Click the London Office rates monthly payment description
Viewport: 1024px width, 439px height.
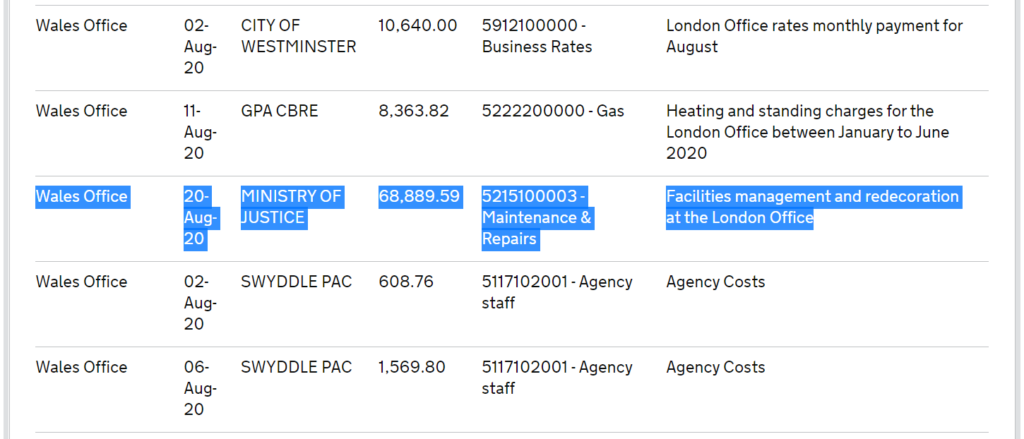[814, 36]
